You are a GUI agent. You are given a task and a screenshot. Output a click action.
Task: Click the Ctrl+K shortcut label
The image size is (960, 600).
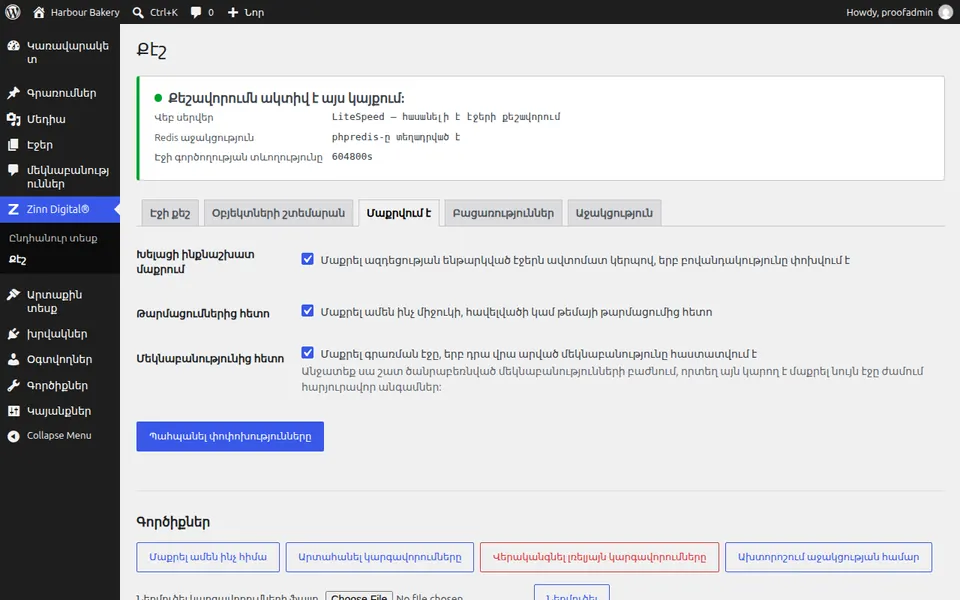(163, 12)
